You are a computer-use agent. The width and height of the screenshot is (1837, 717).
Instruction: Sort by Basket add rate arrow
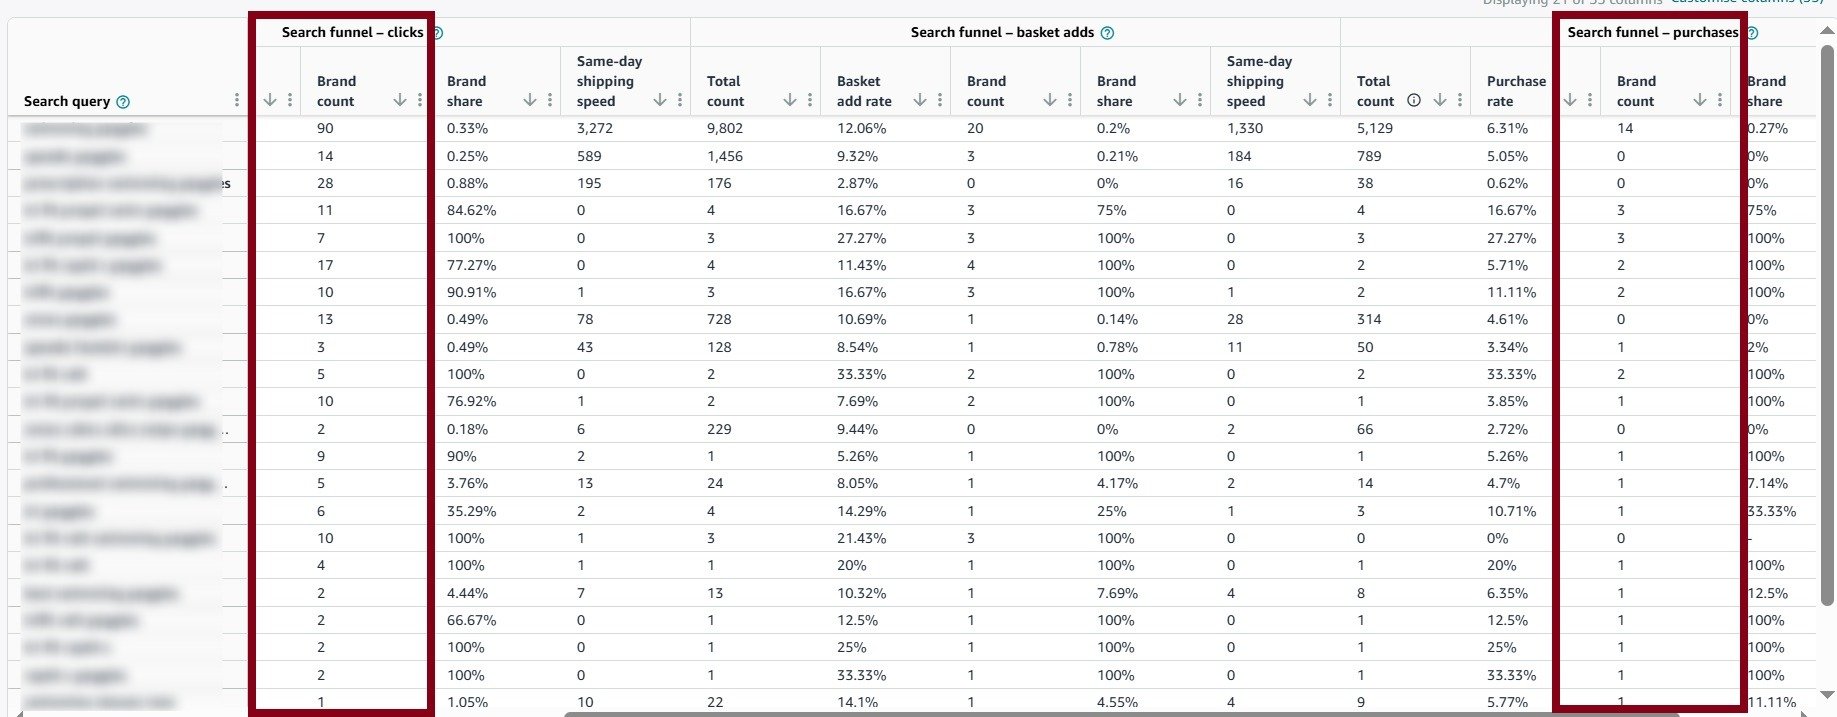pos(920,100)
